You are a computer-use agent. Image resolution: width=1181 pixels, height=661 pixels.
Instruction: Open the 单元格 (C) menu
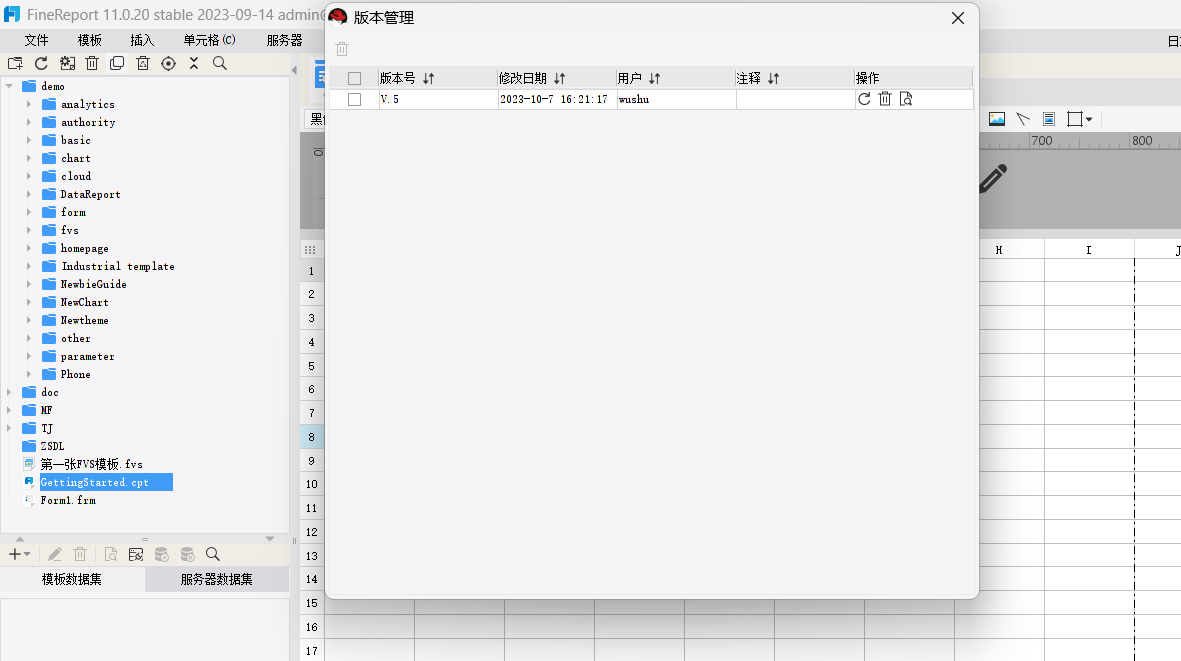click(x=209, y=40)
